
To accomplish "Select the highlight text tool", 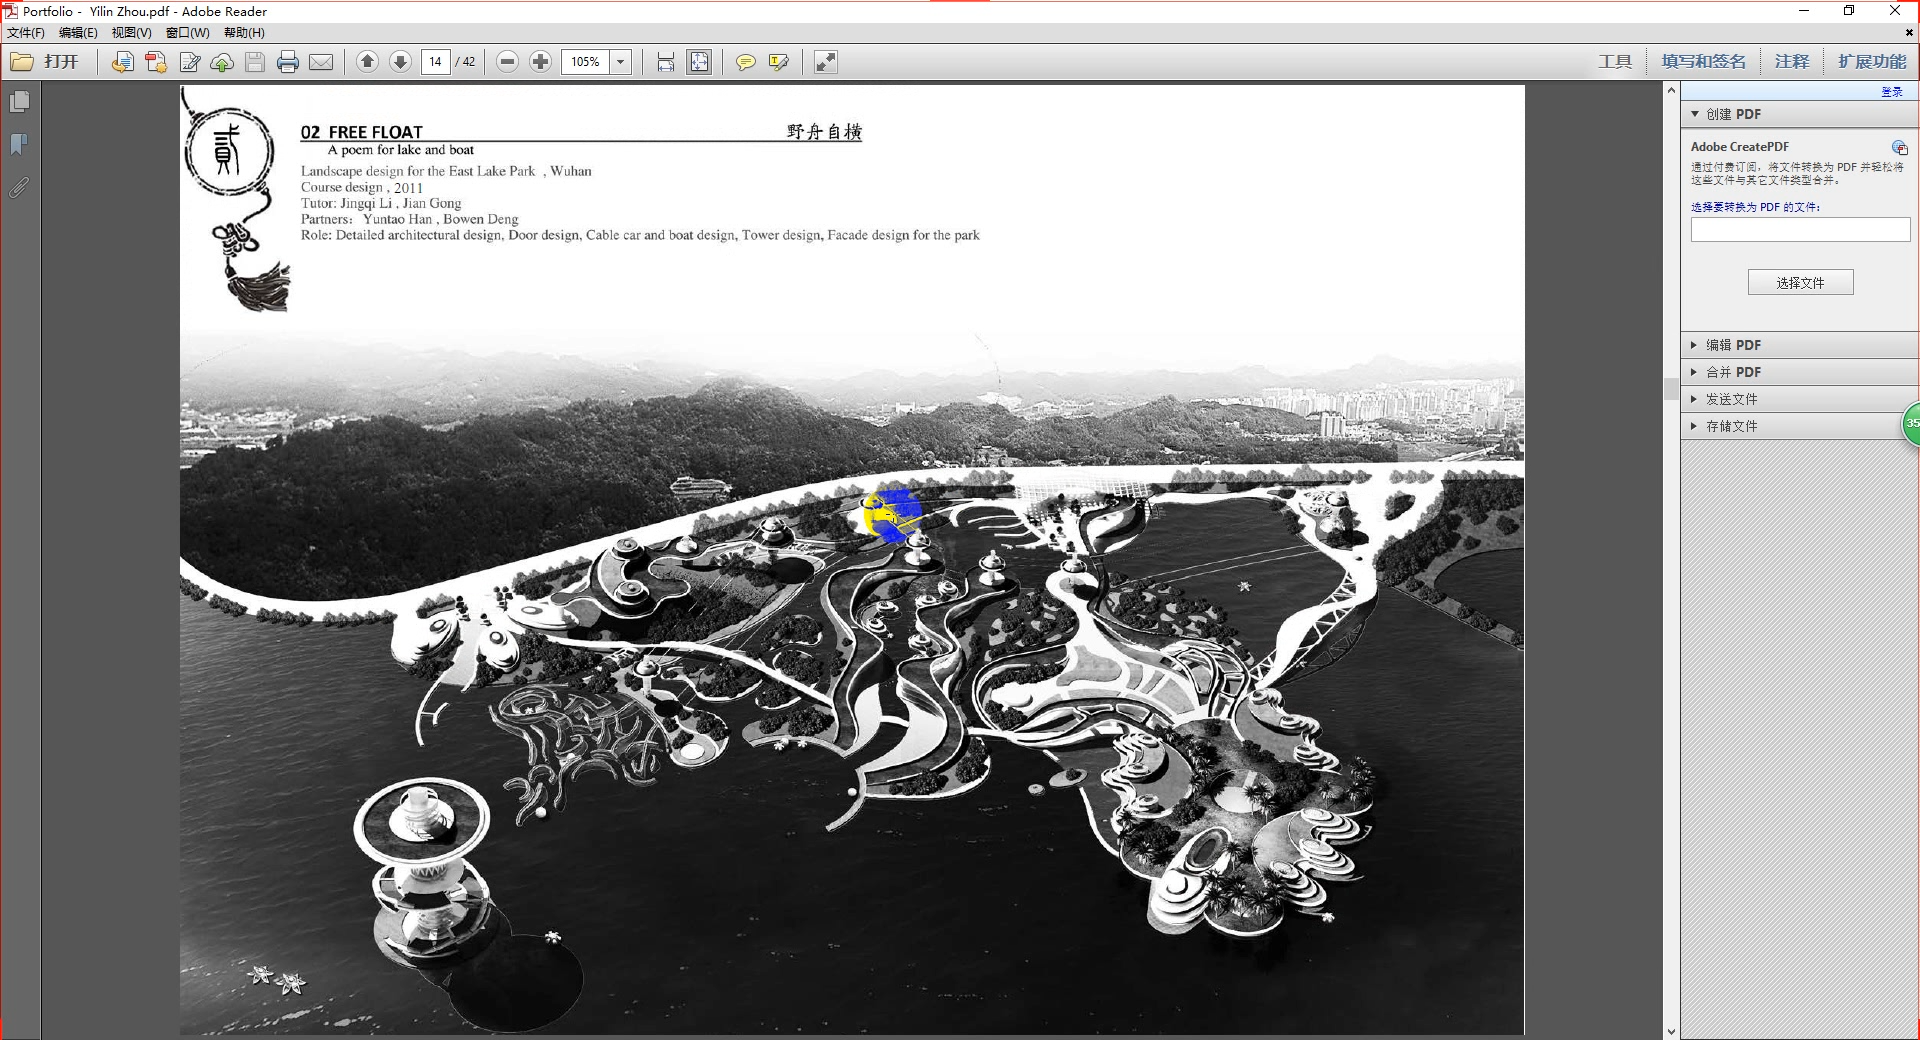I will click(x=779, y=62).
